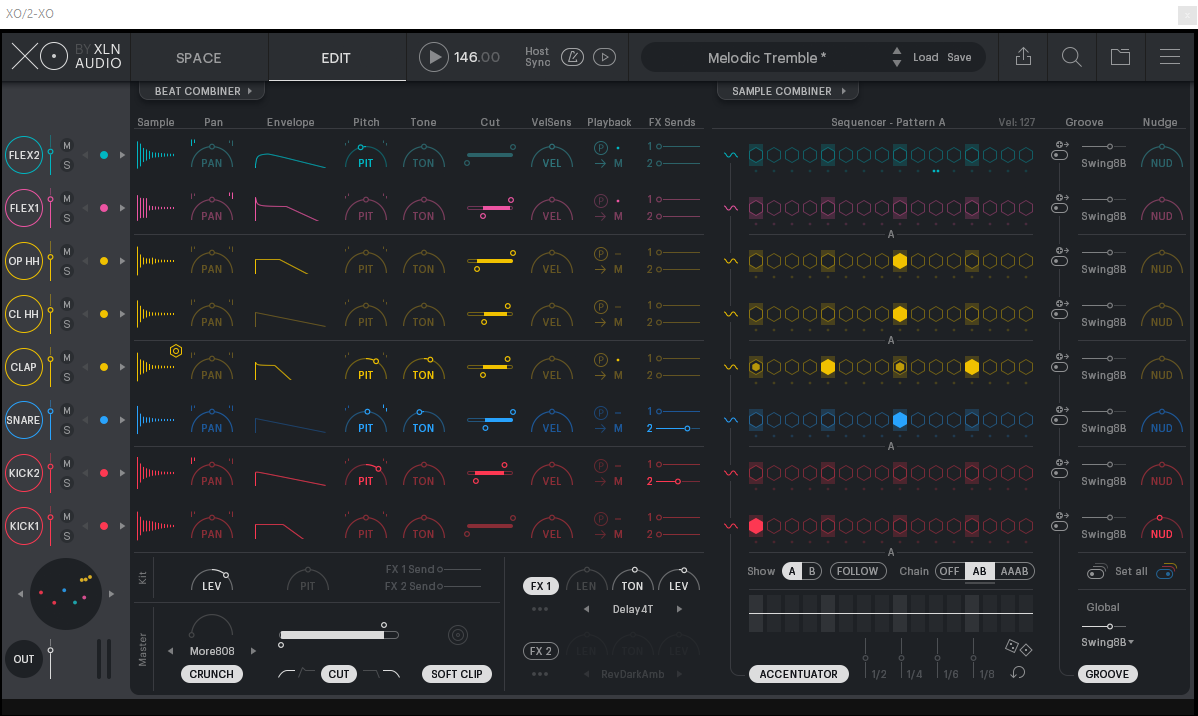
Task: Open the search magnifier icon
Action: 1071,57
